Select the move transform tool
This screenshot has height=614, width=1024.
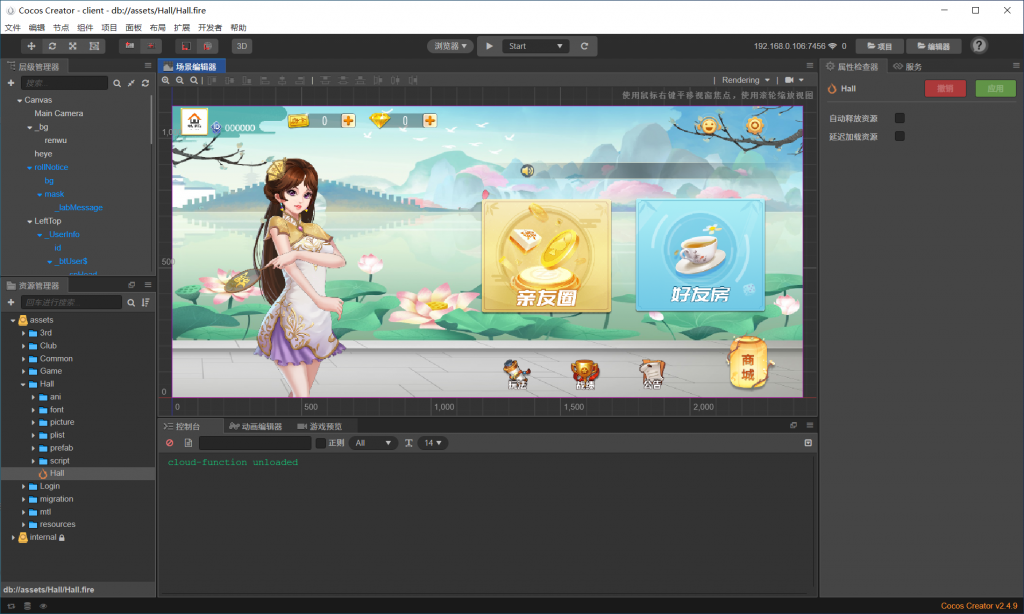click(31, 46)
